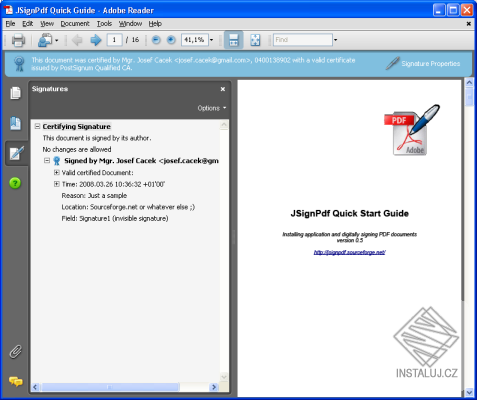Screen dimensions: 477x400
Task: Select the Field: Signature1 row
Action: [115, 219]
